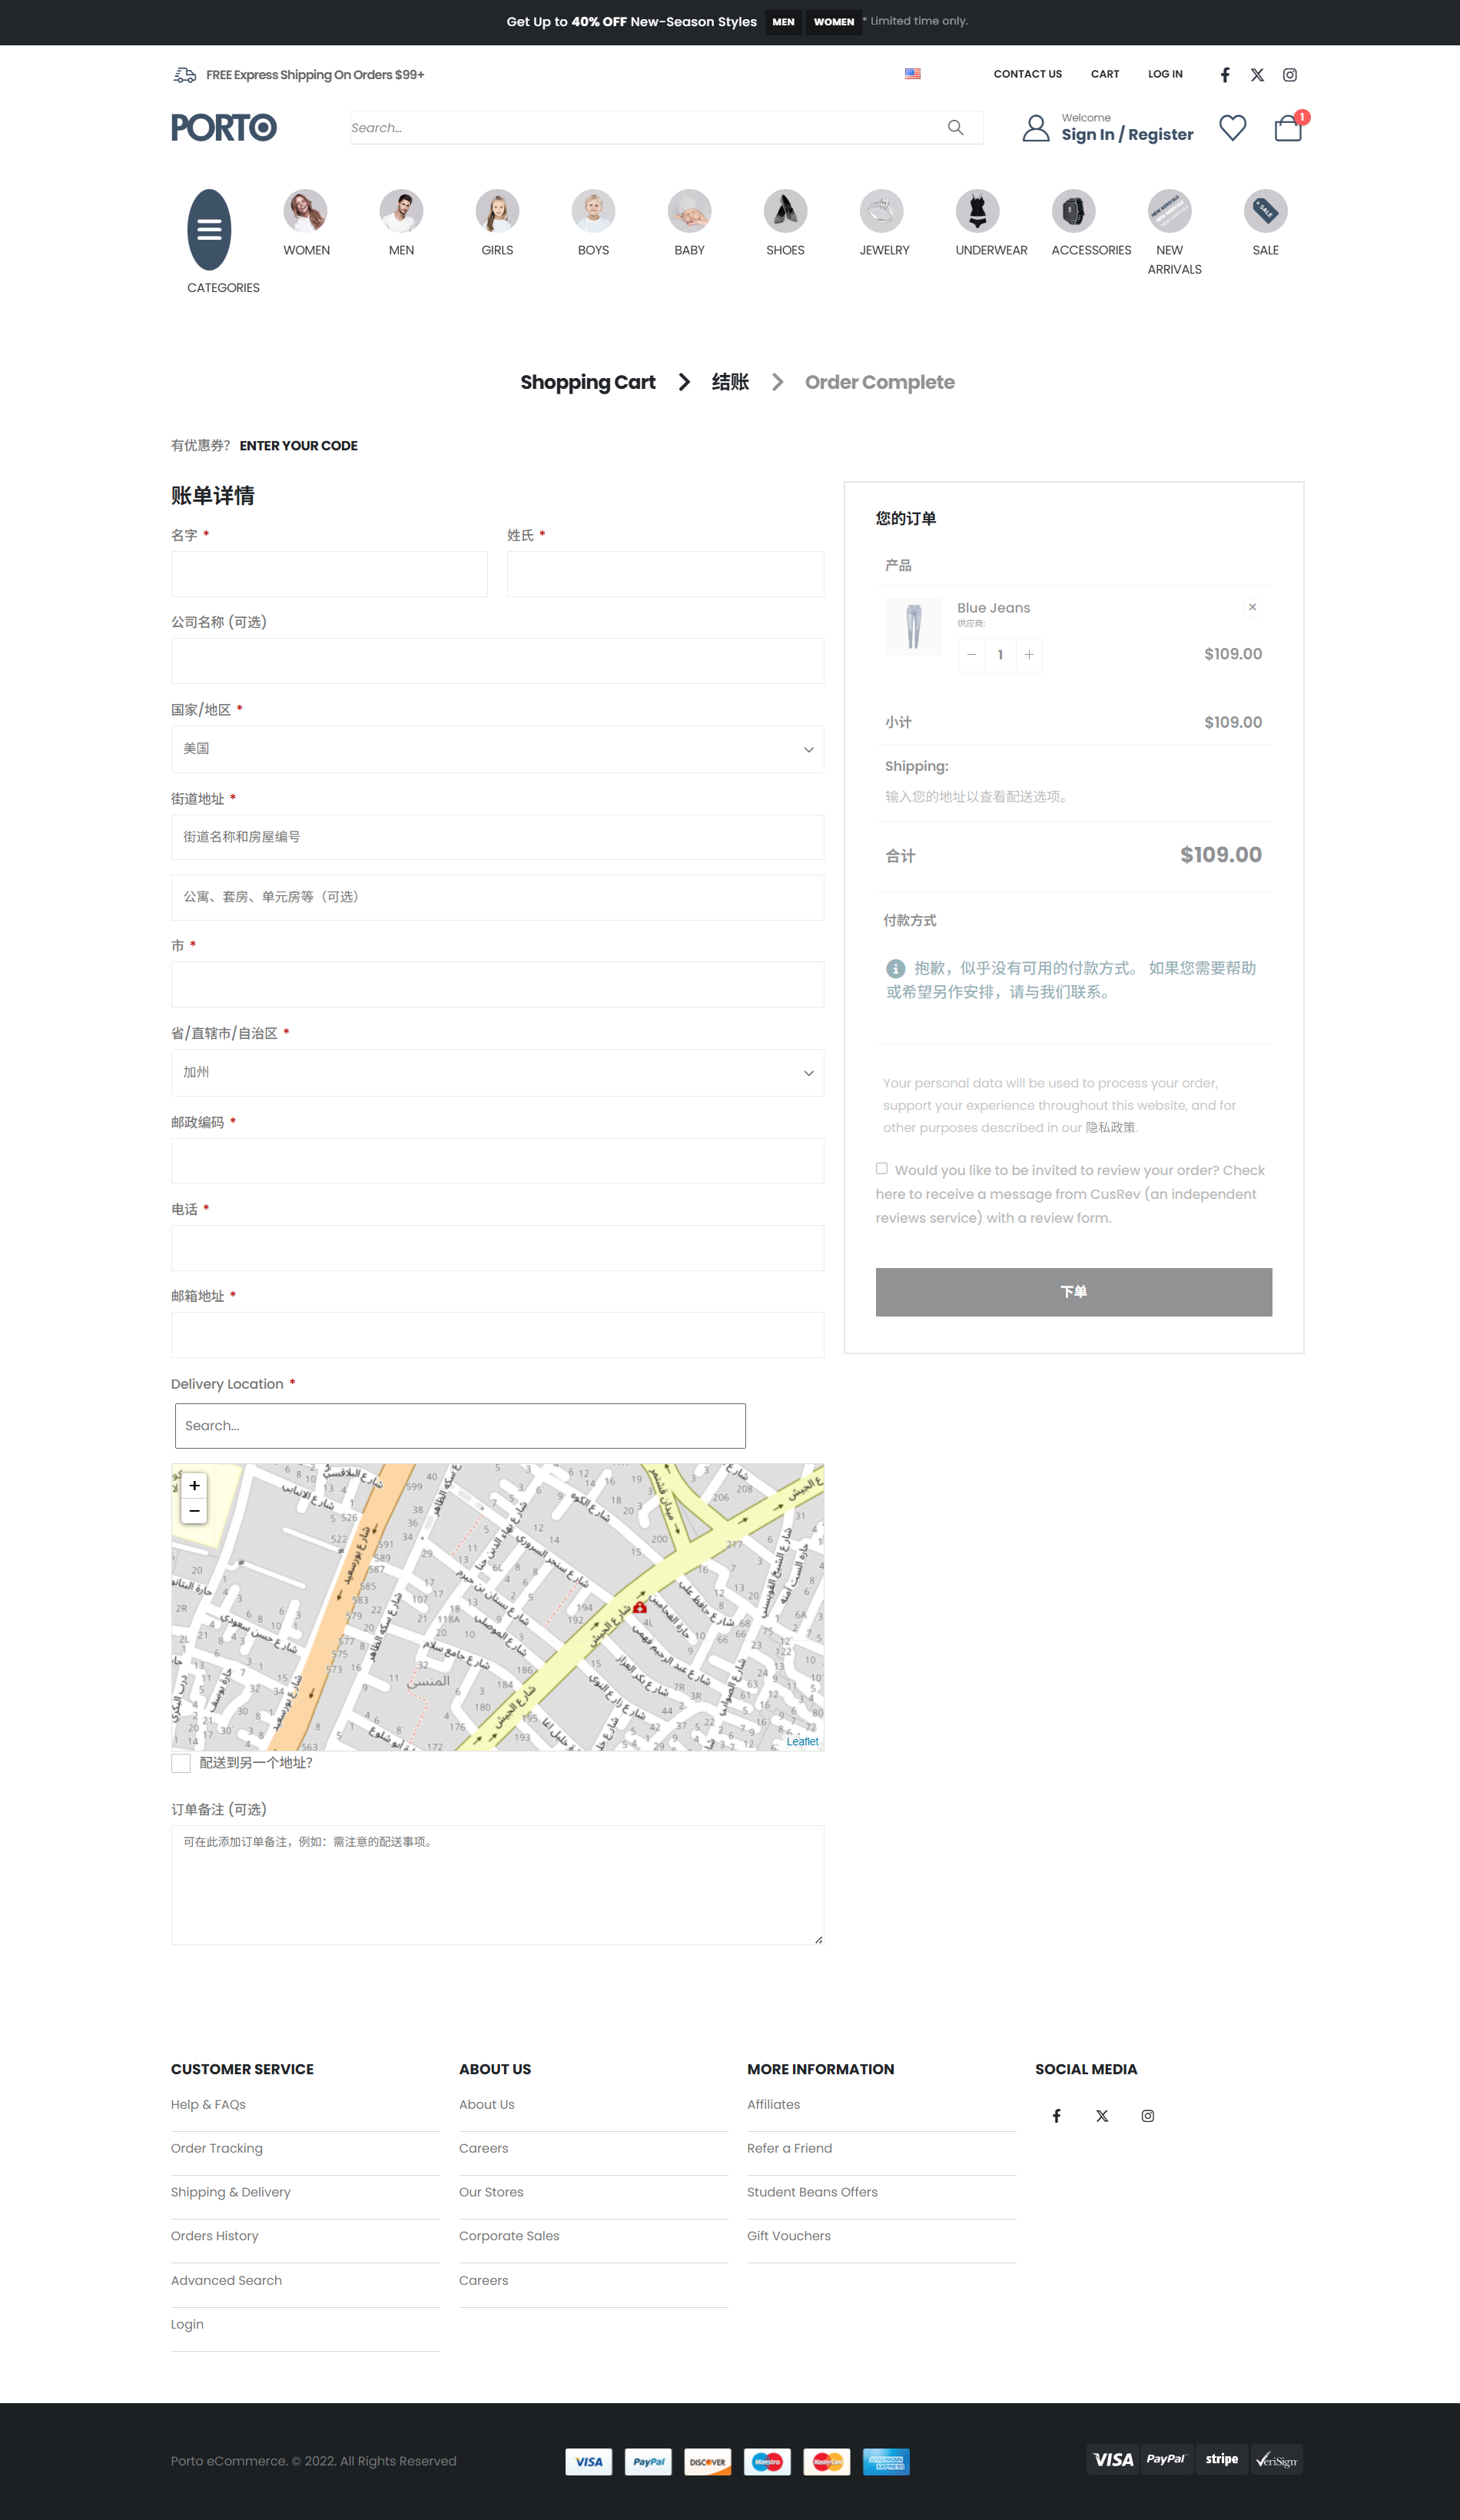Select the Shoes category icon
The image size is (1460, 2520).
pyautogui.click(x=785, y=211)
